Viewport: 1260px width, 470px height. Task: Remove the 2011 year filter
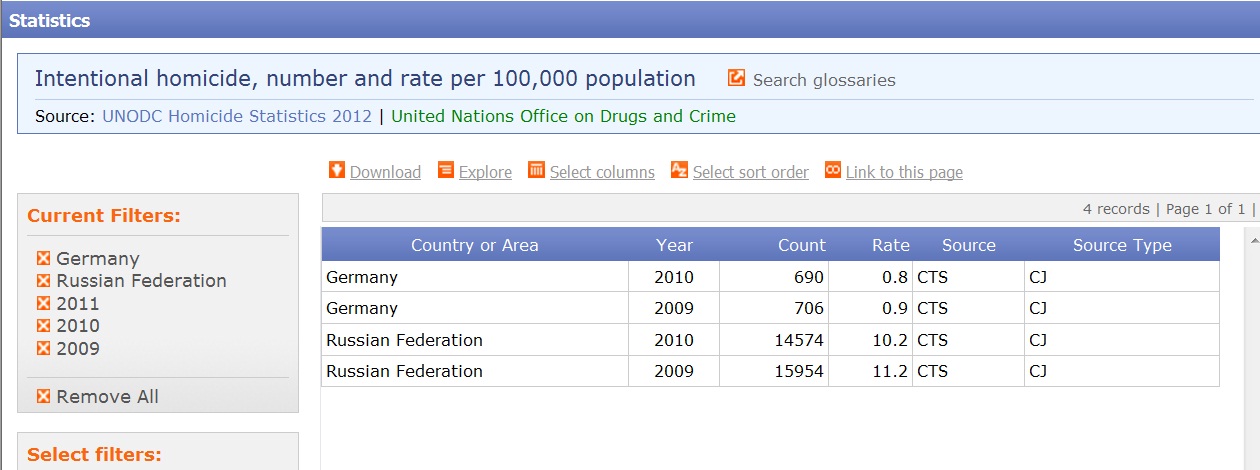pyautogui.click(x=43, y=304)
